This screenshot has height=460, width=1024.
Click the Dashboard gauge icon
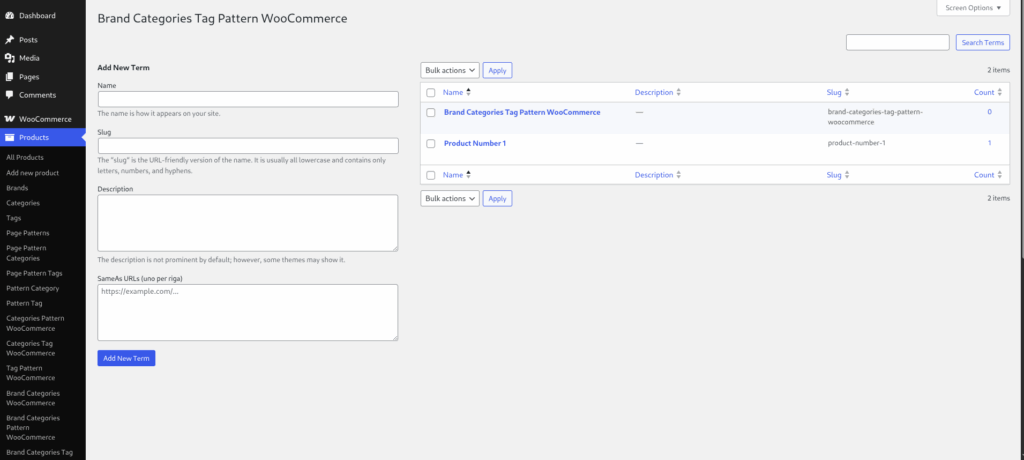click(x=10, y=15)
